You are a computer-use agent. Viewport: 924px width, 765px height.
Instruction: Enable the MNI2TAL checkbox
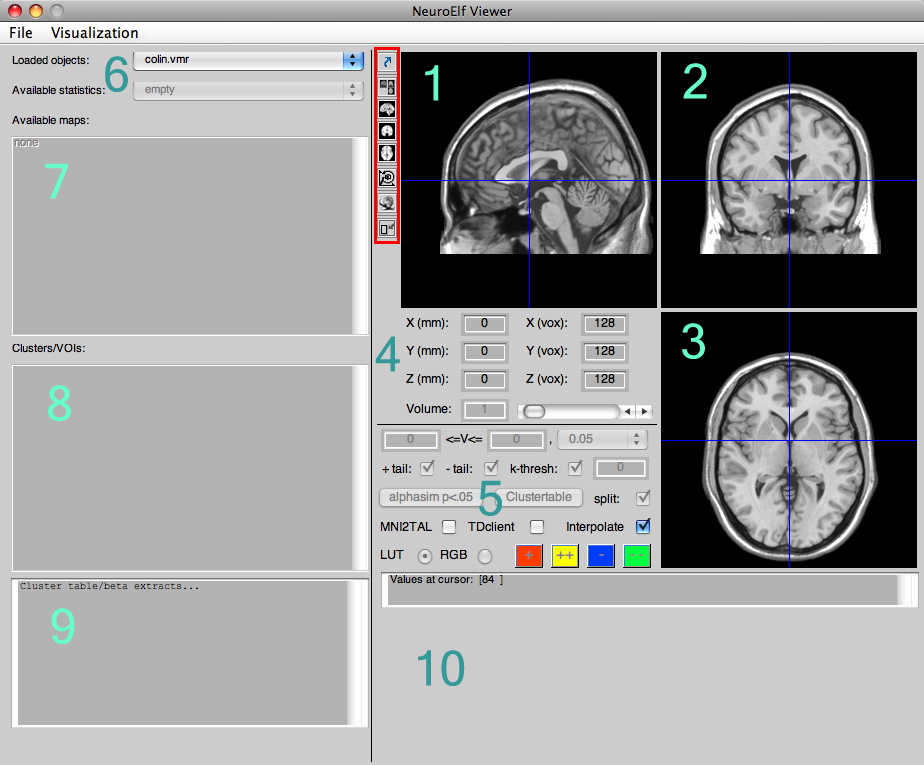coord(449,526)
